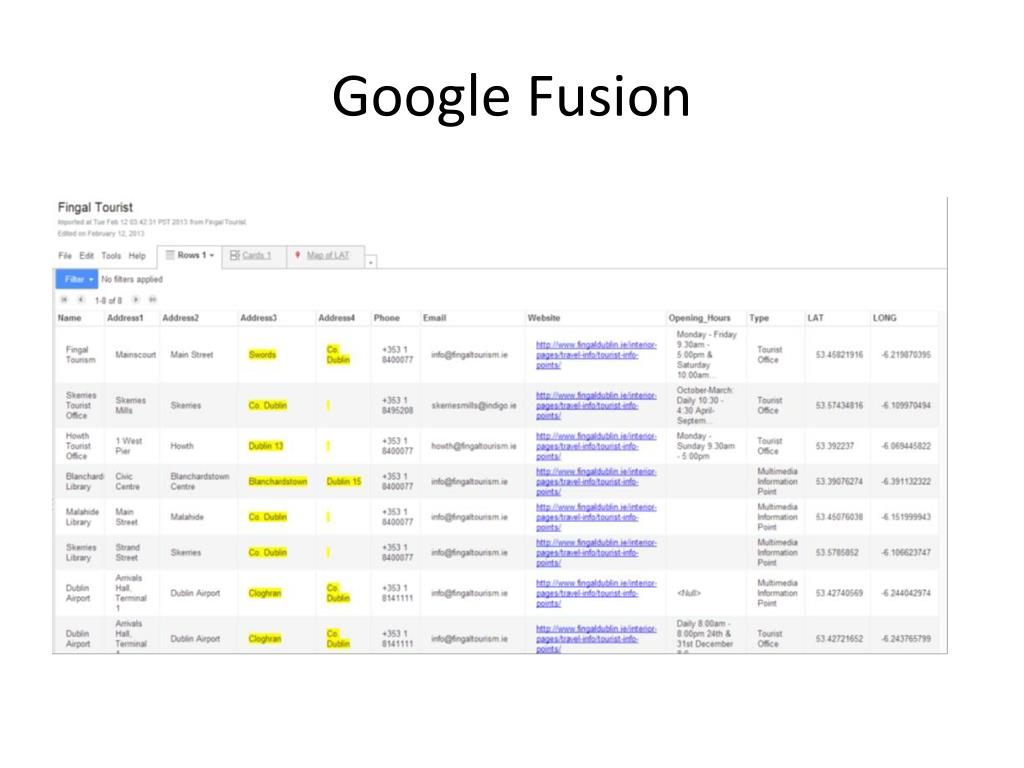The height and width of the screenshot is (768, 1024).
Task: Click the <Null> opening hours cell
Action: [689, 593]
